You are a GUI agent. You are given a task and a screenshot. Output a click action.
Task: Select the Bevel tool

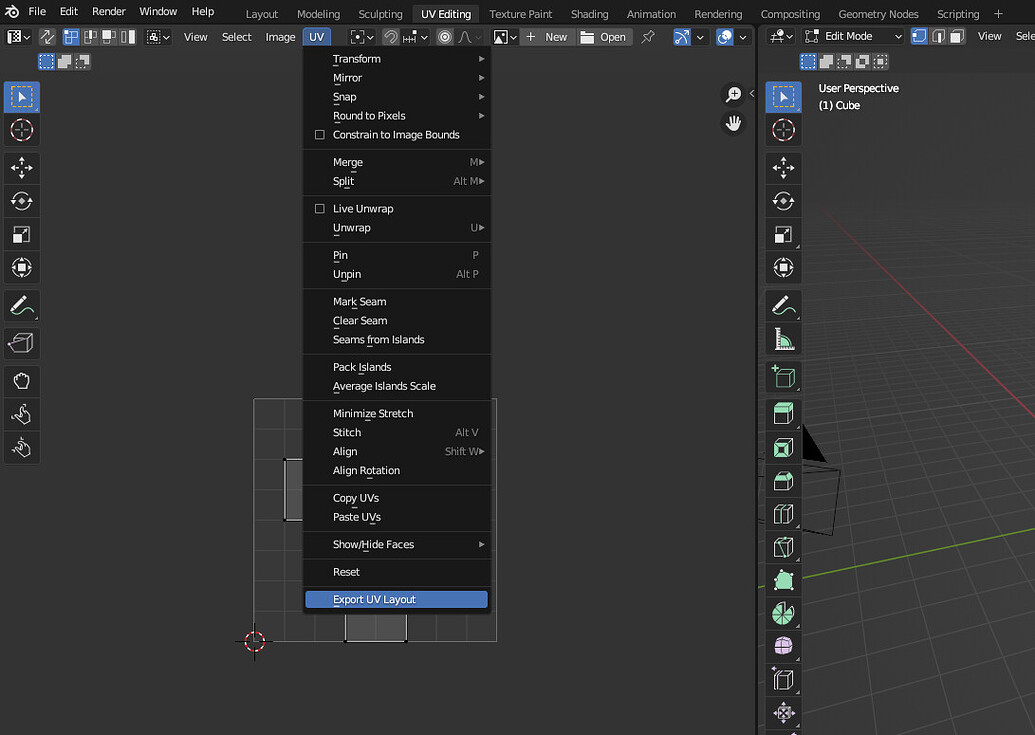784,481
